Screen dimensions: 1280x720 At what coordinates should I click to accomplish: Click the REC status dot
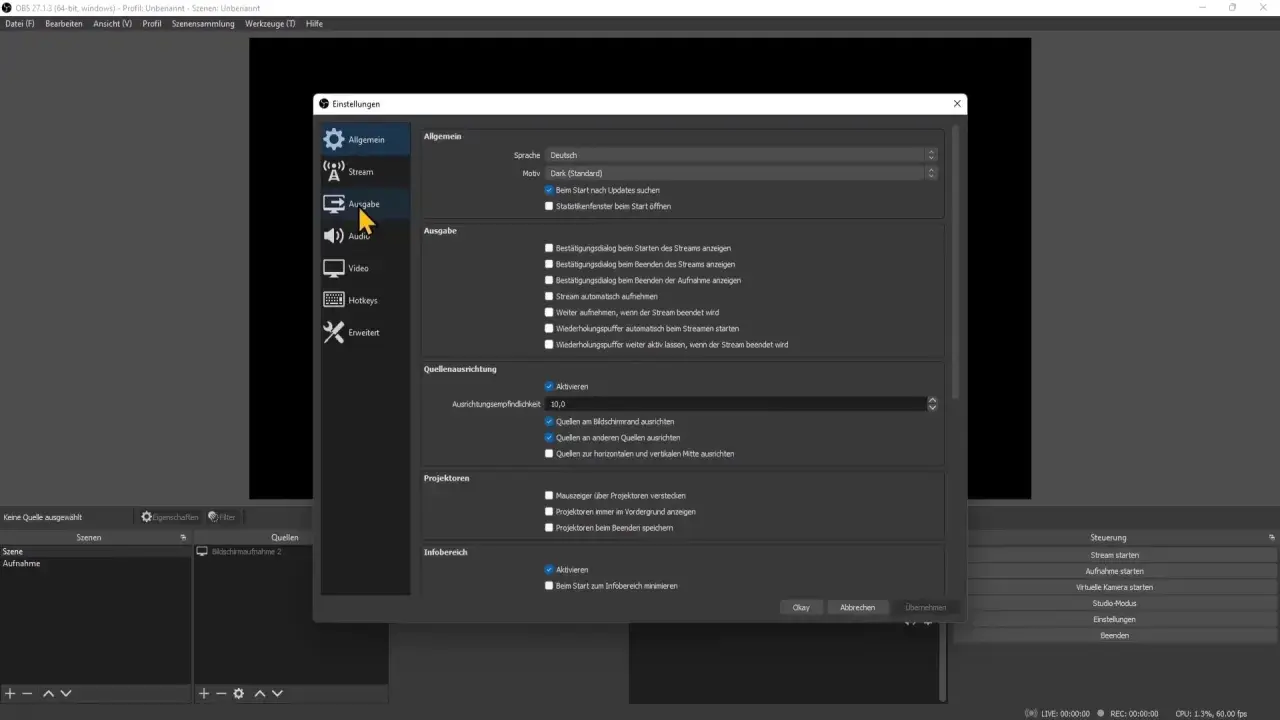(x=1099, y=713)
